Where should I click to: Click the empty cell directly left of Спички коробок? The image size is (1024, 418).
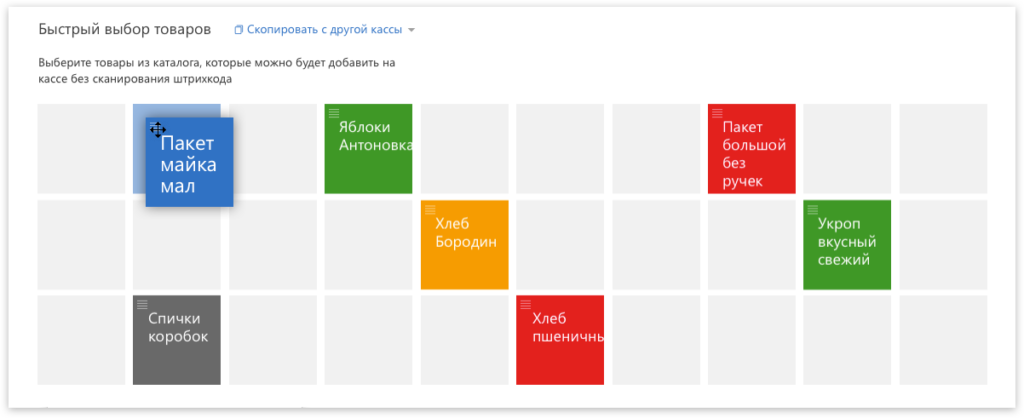click(x=81, y=339)
